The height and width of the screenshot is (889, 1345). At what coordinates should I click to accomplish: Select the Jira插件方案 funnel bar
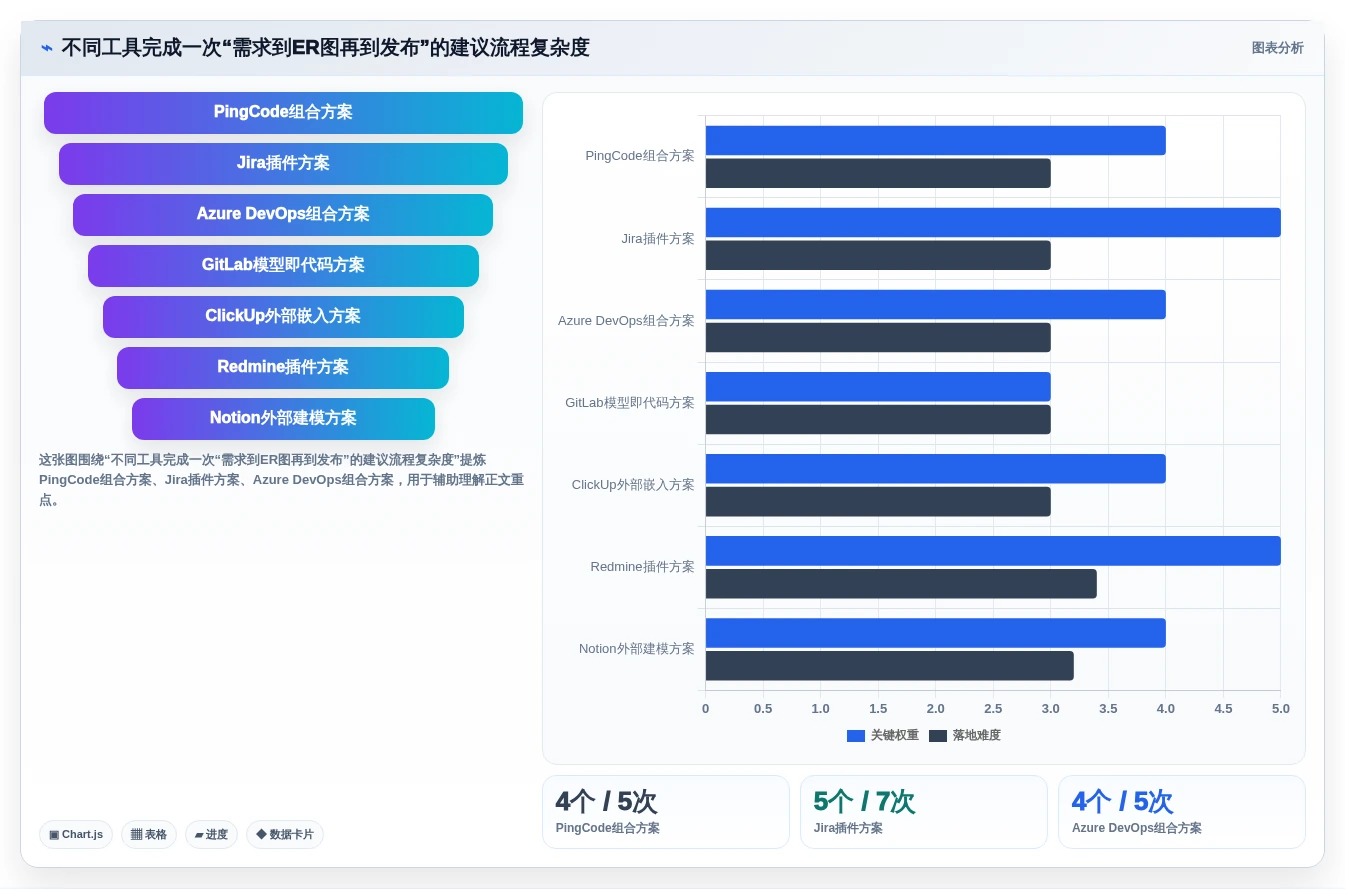pyautogui.click(x=283, y=163)
